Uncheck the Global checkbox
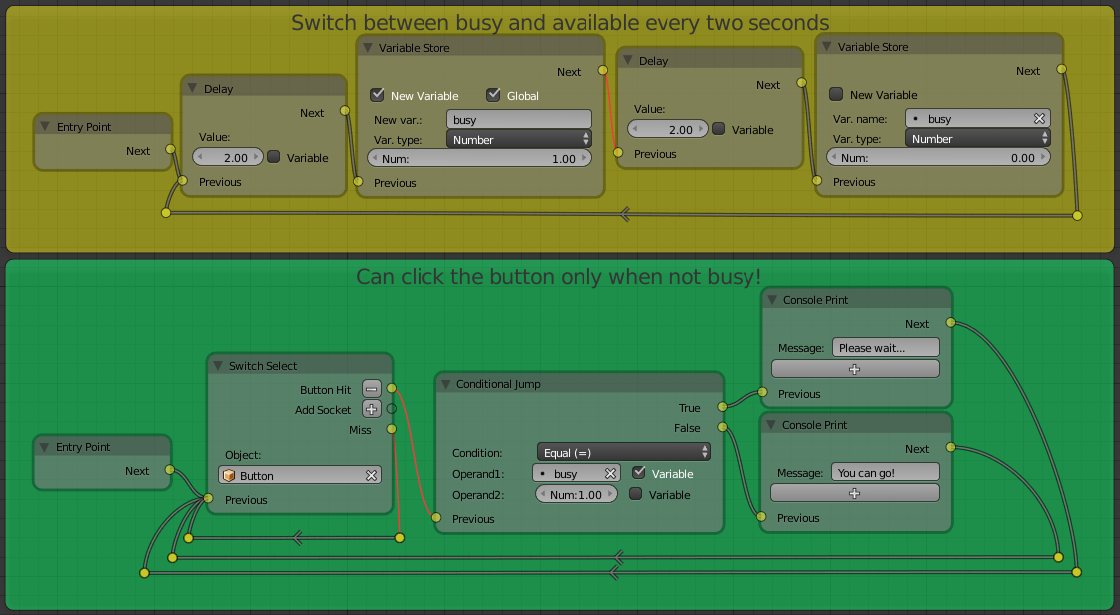The width and height of the screenshot is (1120, 615). pos(493,96)
